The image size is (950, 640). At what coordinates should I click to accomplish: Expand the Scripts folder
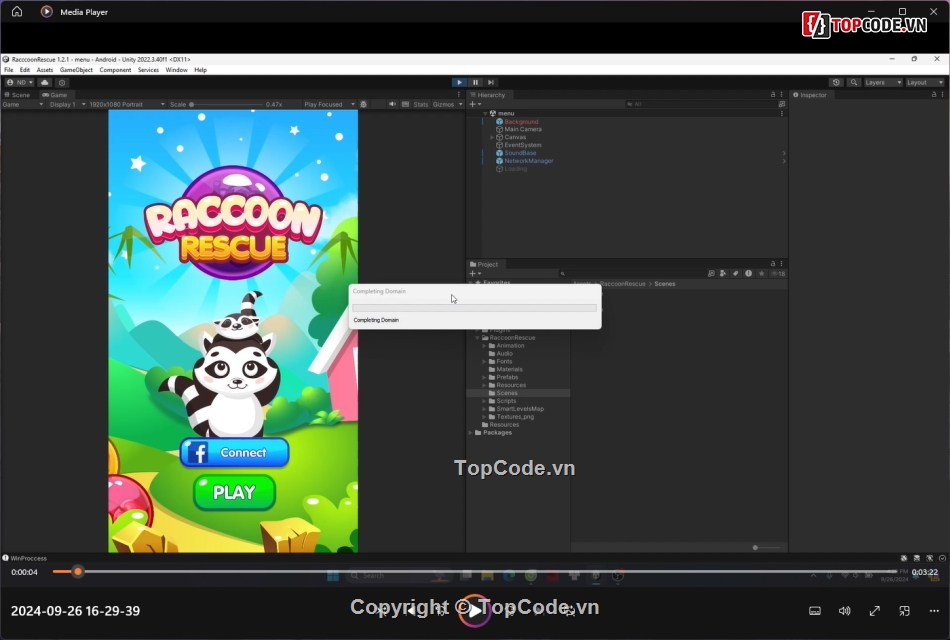coord(484,401)
